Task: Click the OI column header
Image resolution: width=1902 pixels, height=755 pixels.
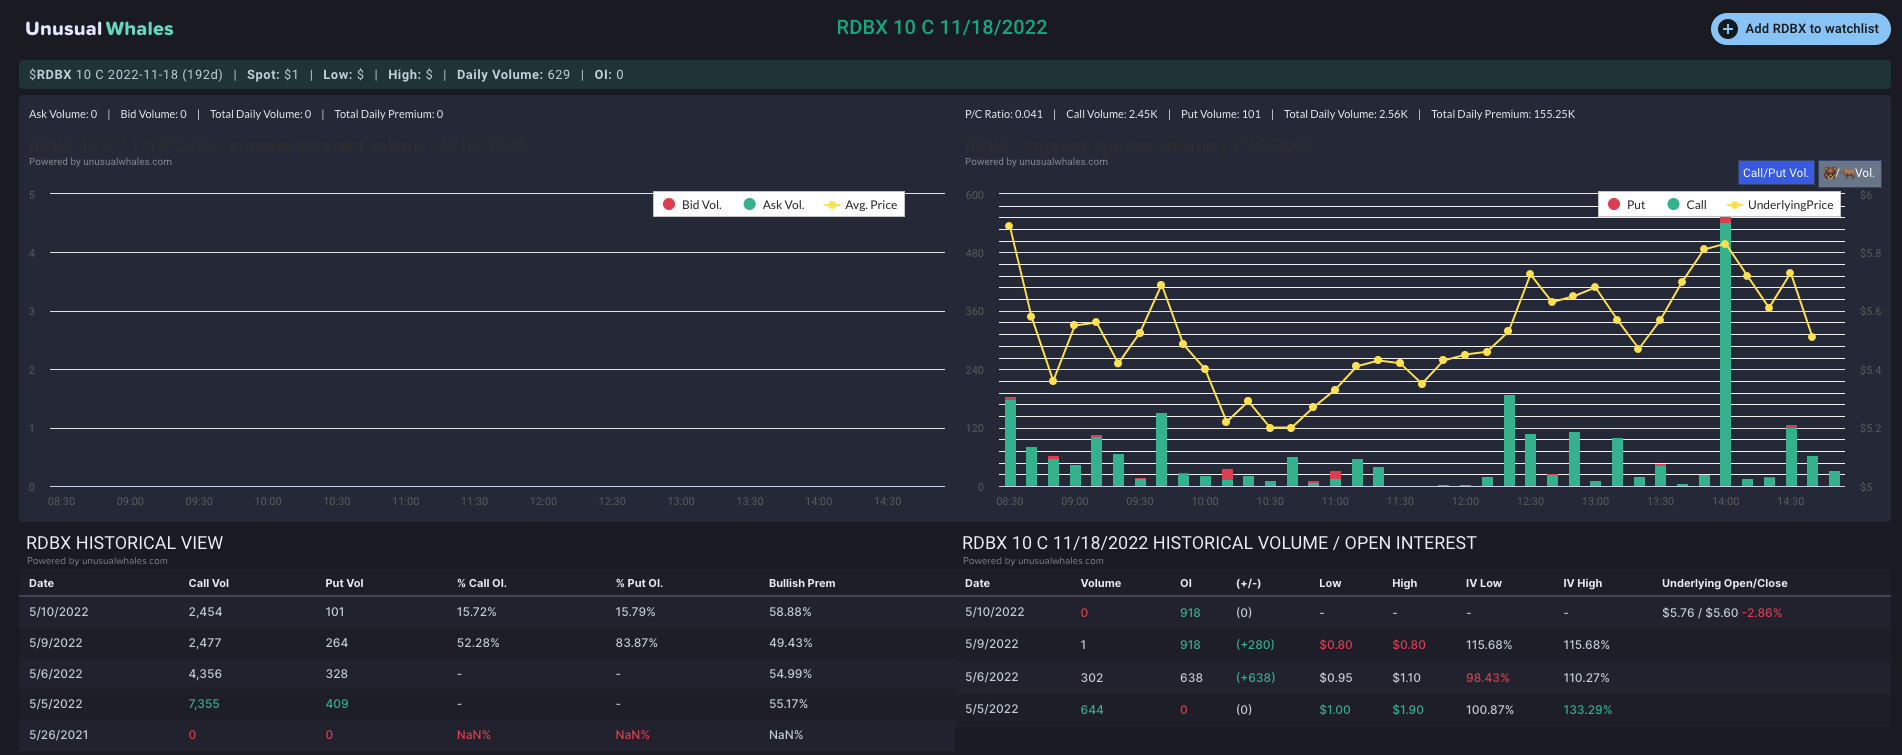Action: [x=1186, y=583]
